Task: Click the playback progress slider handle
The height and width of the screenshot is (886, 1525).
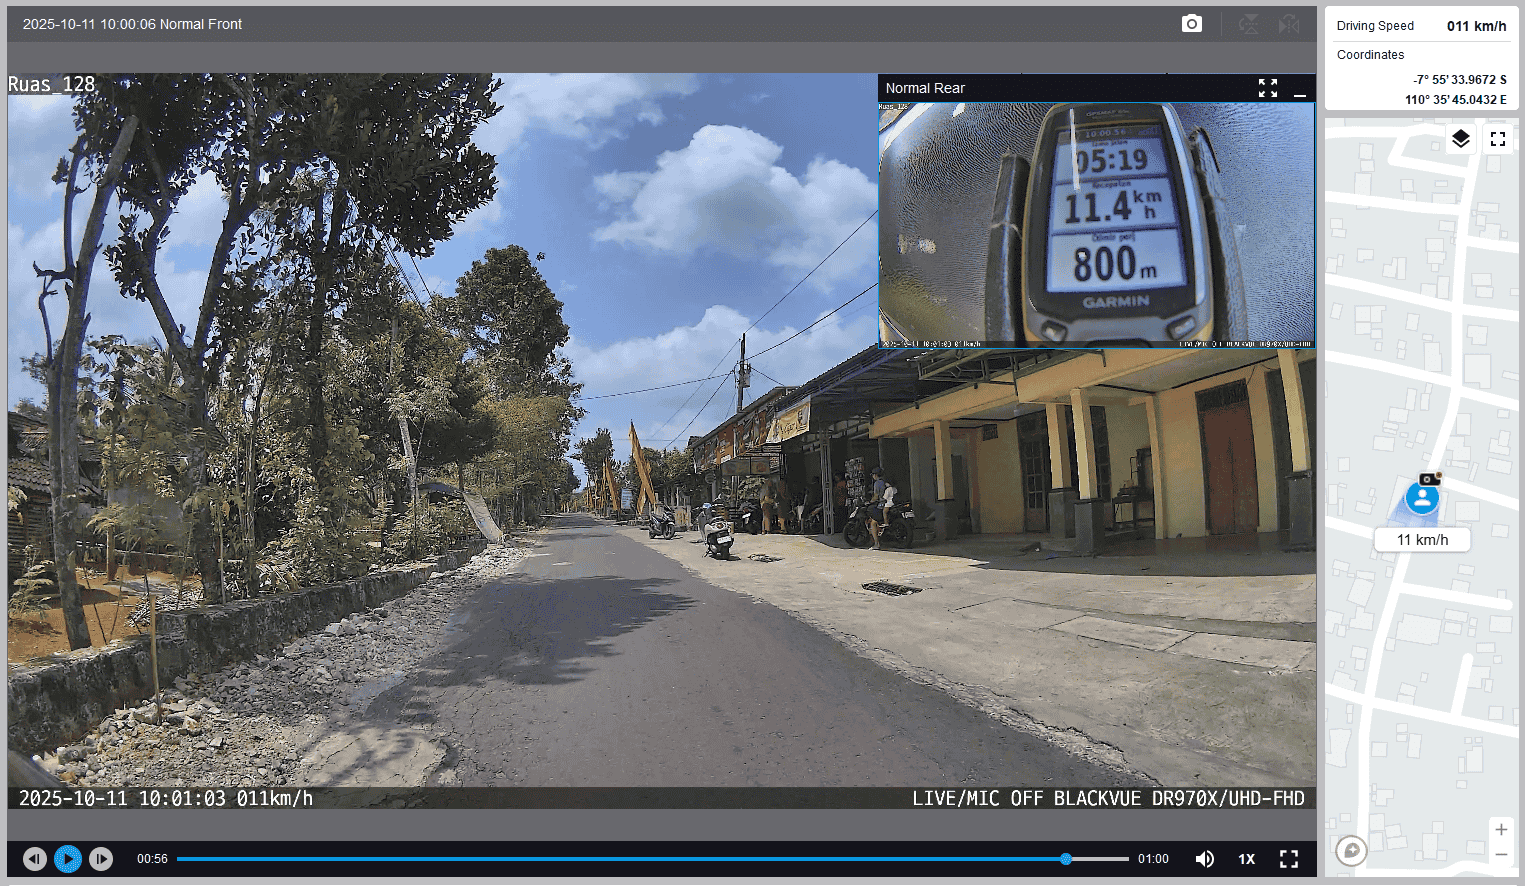Action: pyautogui.click(x=1066, y=859)
